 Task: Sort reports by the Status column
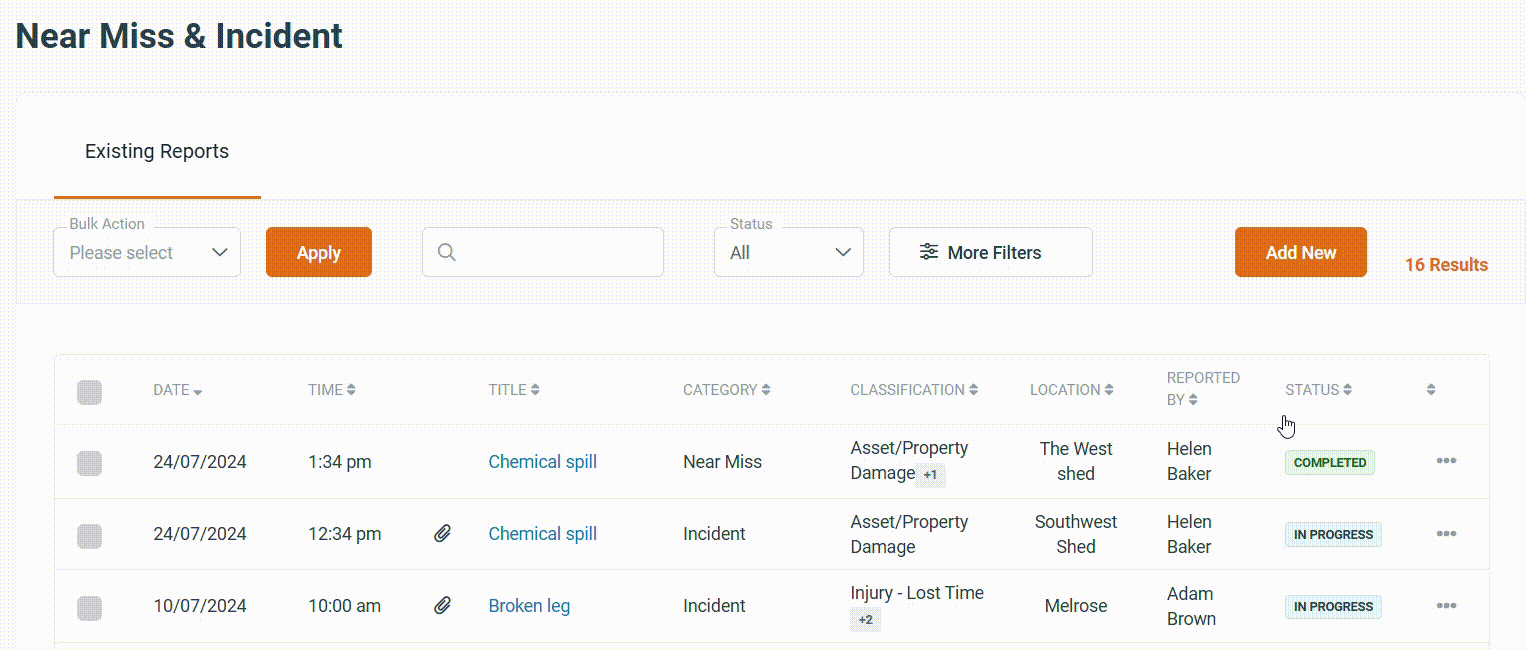(x=1318, y=390)
